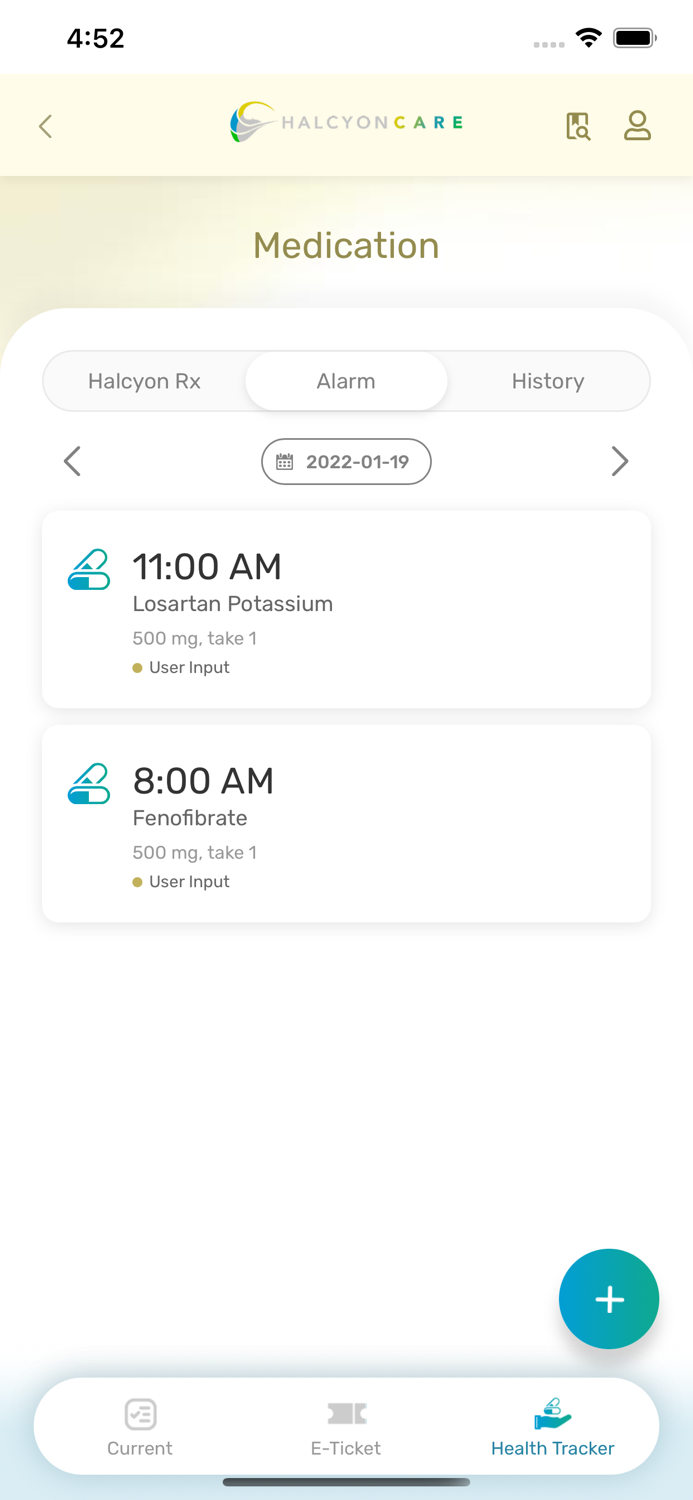Go to the previous day with the left chevron
Screen dimensions: 693x1500
pos(71,461)
